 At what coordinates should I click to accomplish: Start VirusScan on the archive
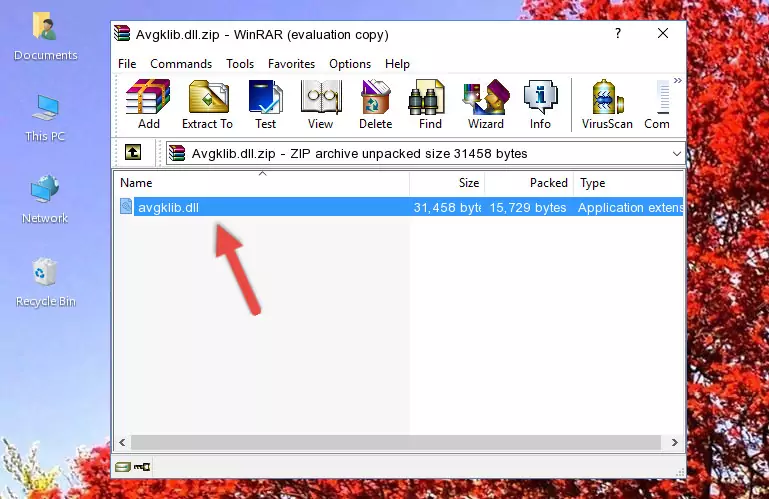(607, 105)
